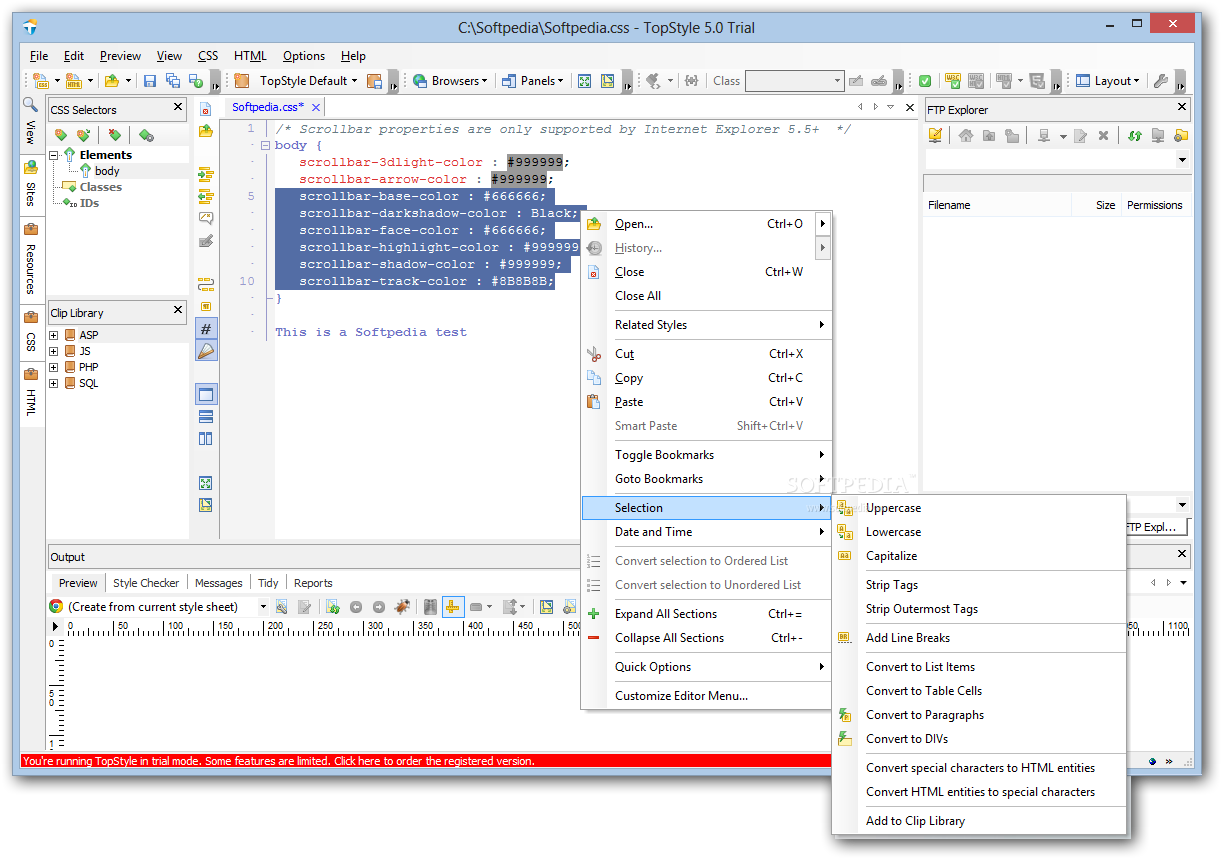Click the Permissions column header
Viewport: 1222px width, 859px height.
coord(1155,205)
